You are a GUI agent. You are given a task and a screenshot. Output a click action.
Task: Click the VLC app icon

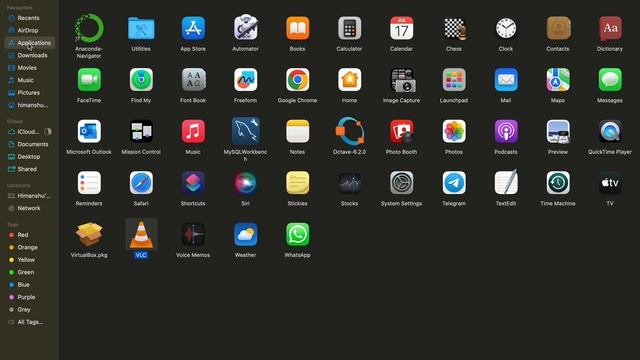[141, 234]
